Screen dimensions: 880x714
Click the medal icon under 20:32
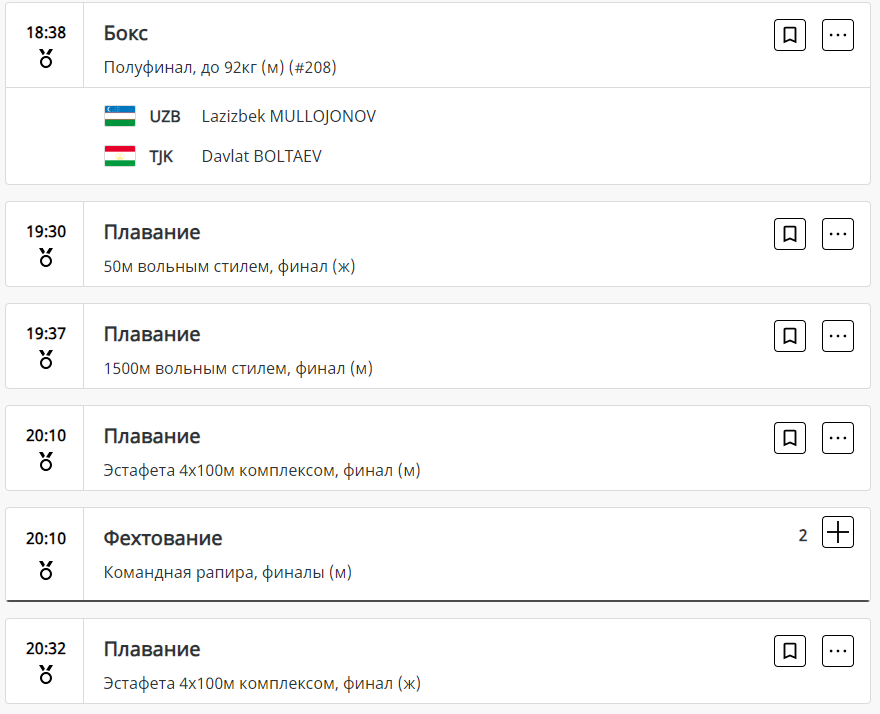[x=46, y=675]
